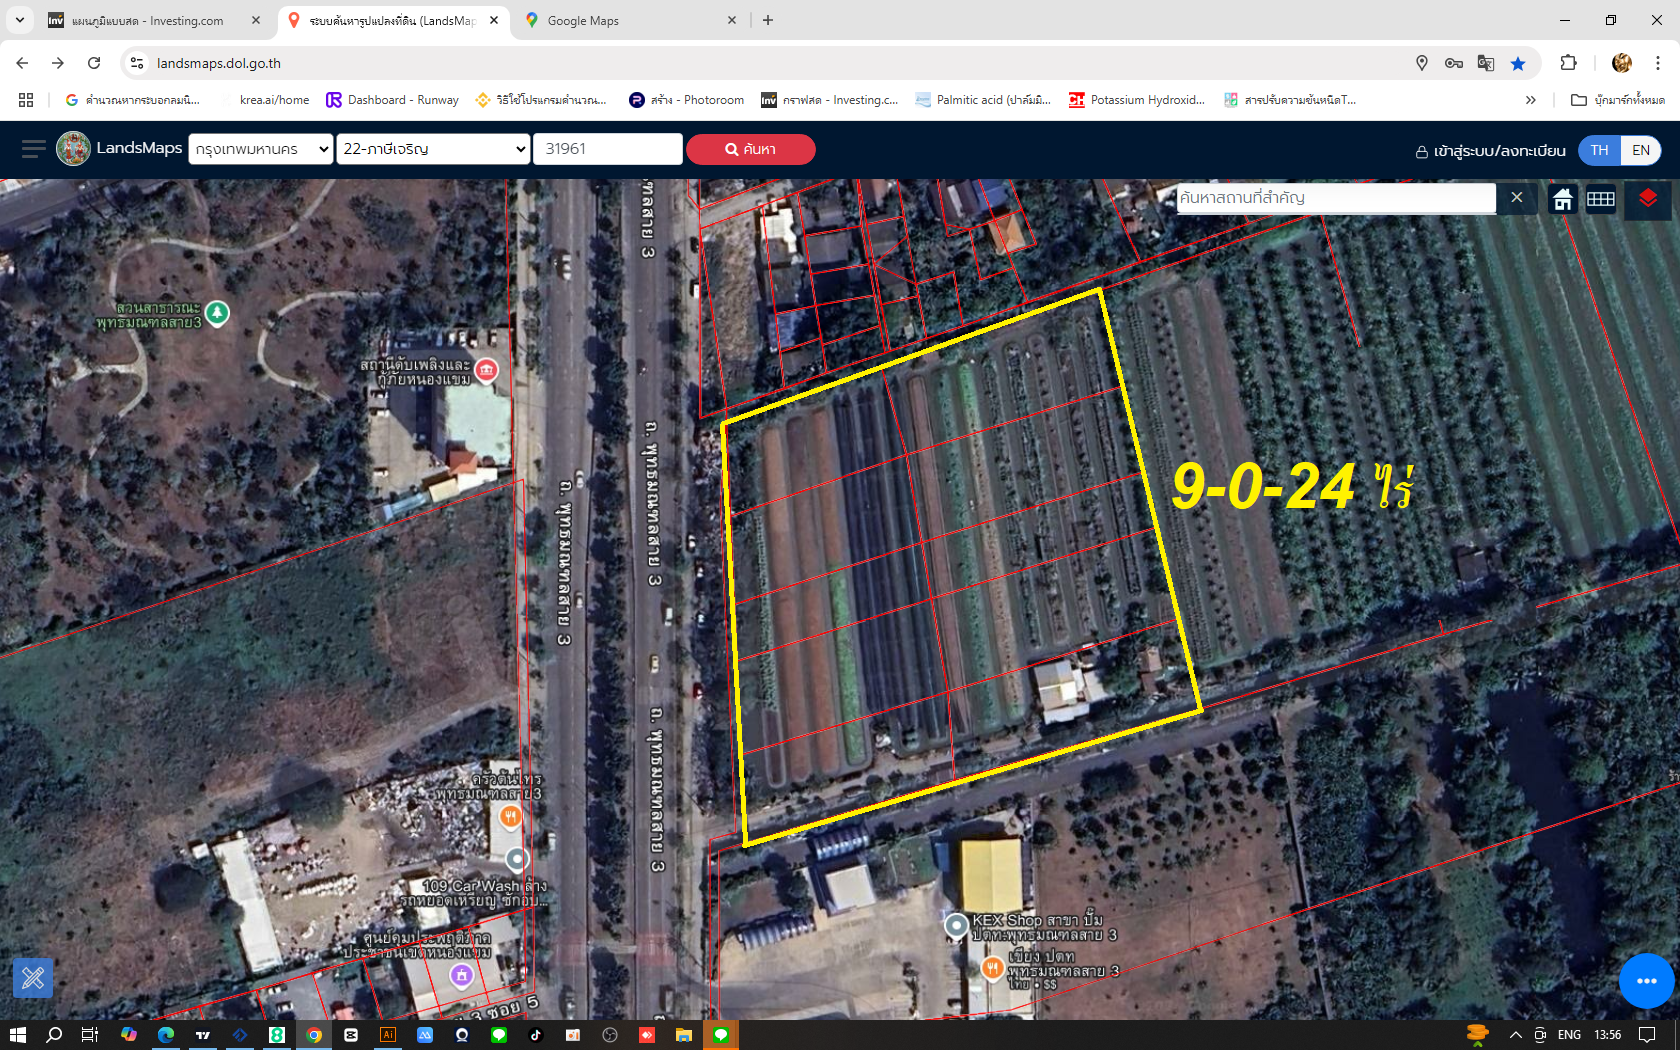
Task: Clear the place search box with X
Action: tap(1516, 197)
